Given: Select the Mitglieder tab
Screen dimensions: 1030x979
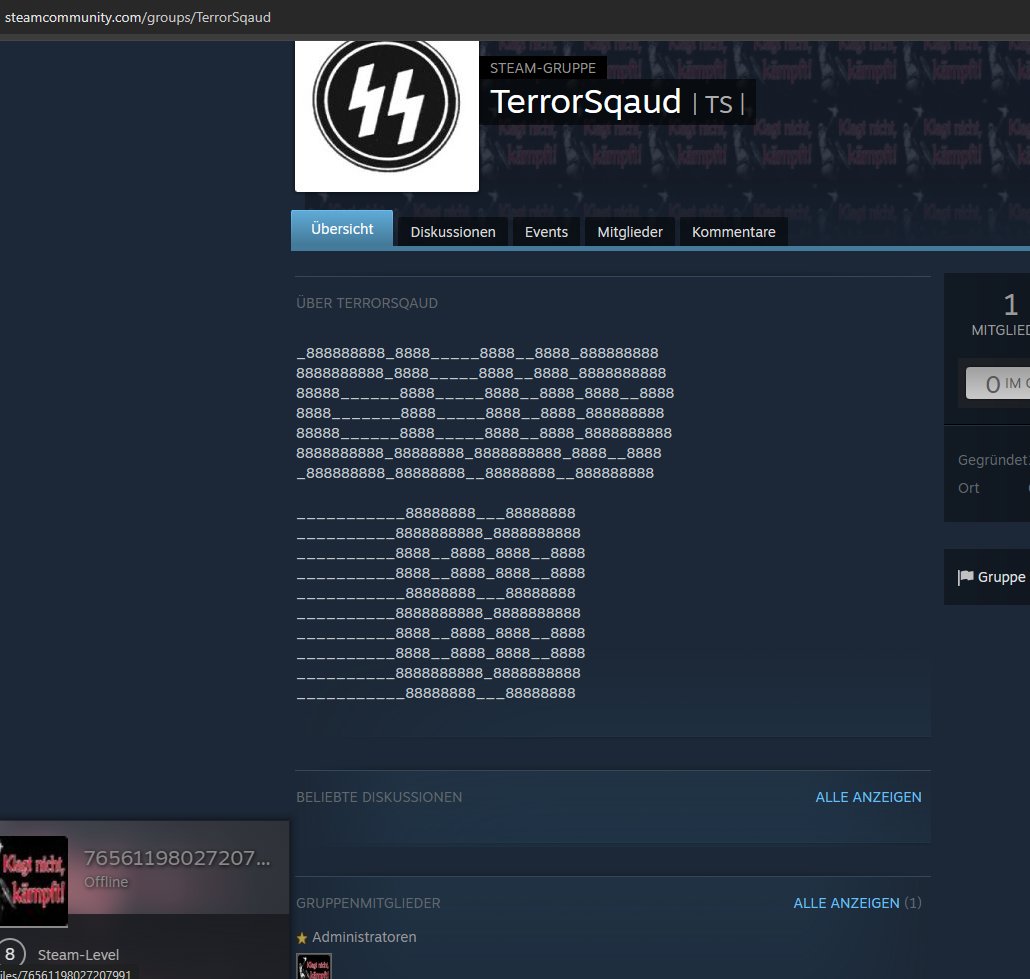Looking at the screenshot, I should click(x=630, y=232).
